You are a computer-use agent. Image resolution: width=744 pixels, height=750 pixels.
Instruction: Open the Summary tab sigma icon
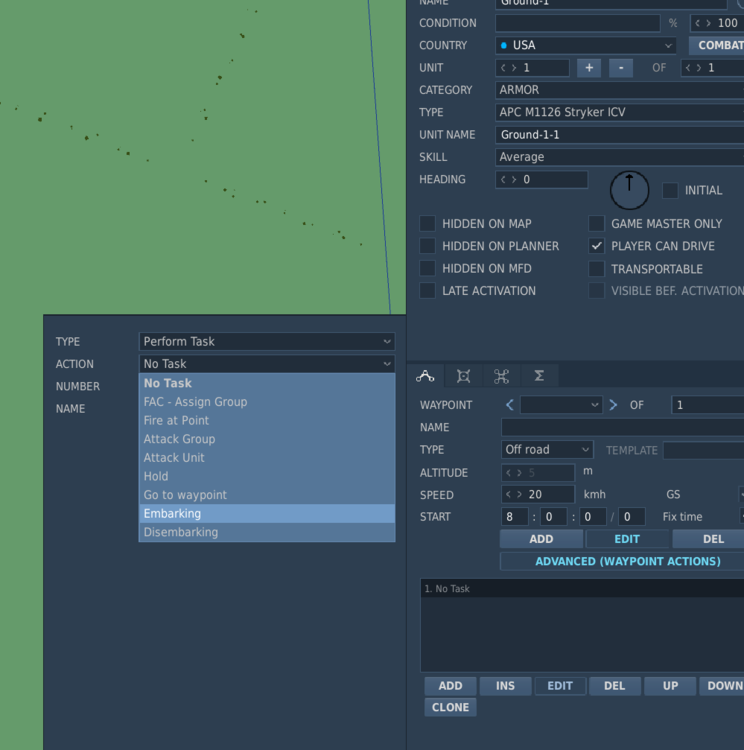pos(539,376)
